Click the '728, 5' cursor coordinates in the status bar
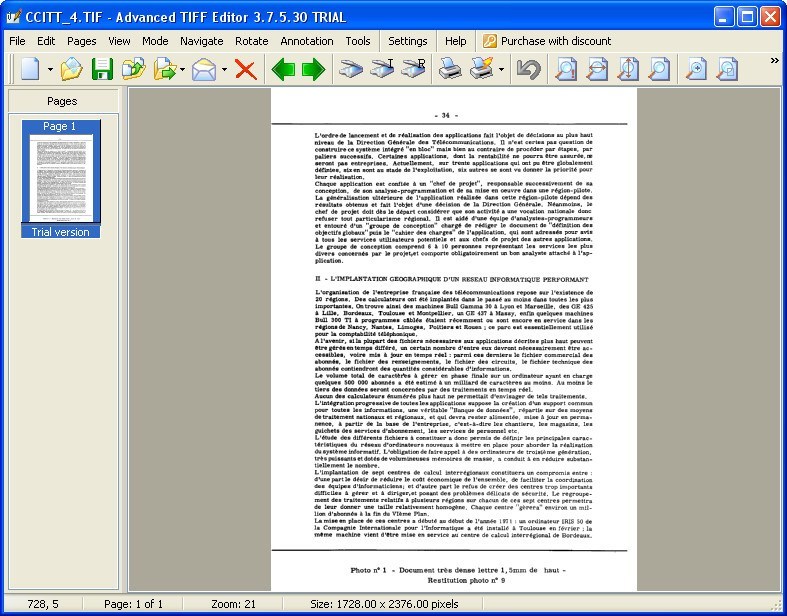Viewport: 787px width, 616px height. click(x=43, y=604)
